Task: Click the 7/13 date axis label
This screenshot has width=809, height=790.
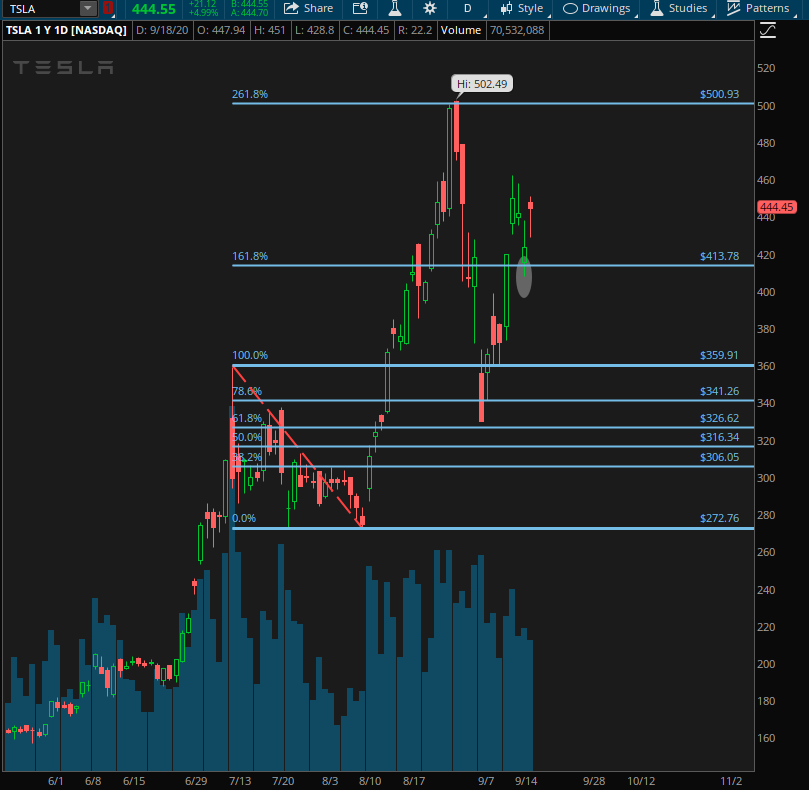Action: pyautogui.click(x=240, y=781)
